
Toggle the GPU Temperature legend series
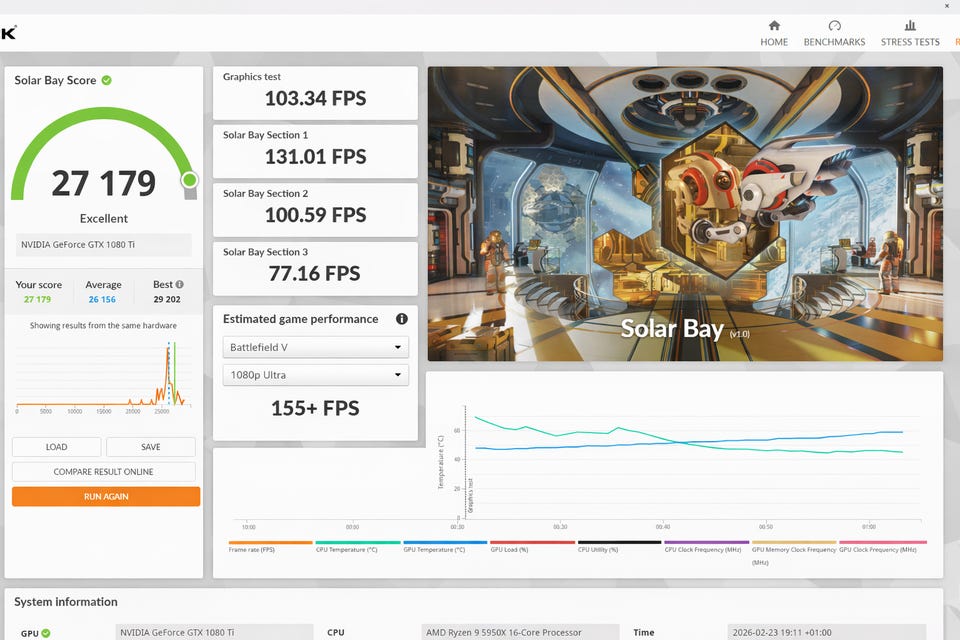pyautogui.click(x=445, y=546)
